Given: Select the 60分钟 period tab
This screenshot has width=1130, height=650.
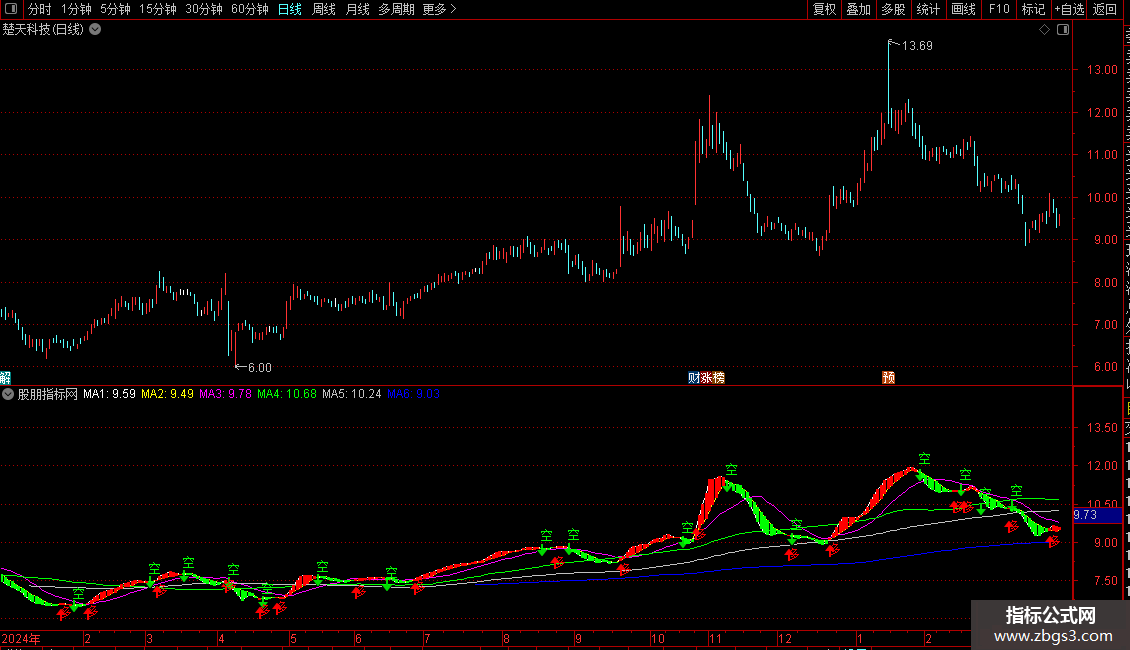Looking at the screenshot, I should [x=250, y=9].
